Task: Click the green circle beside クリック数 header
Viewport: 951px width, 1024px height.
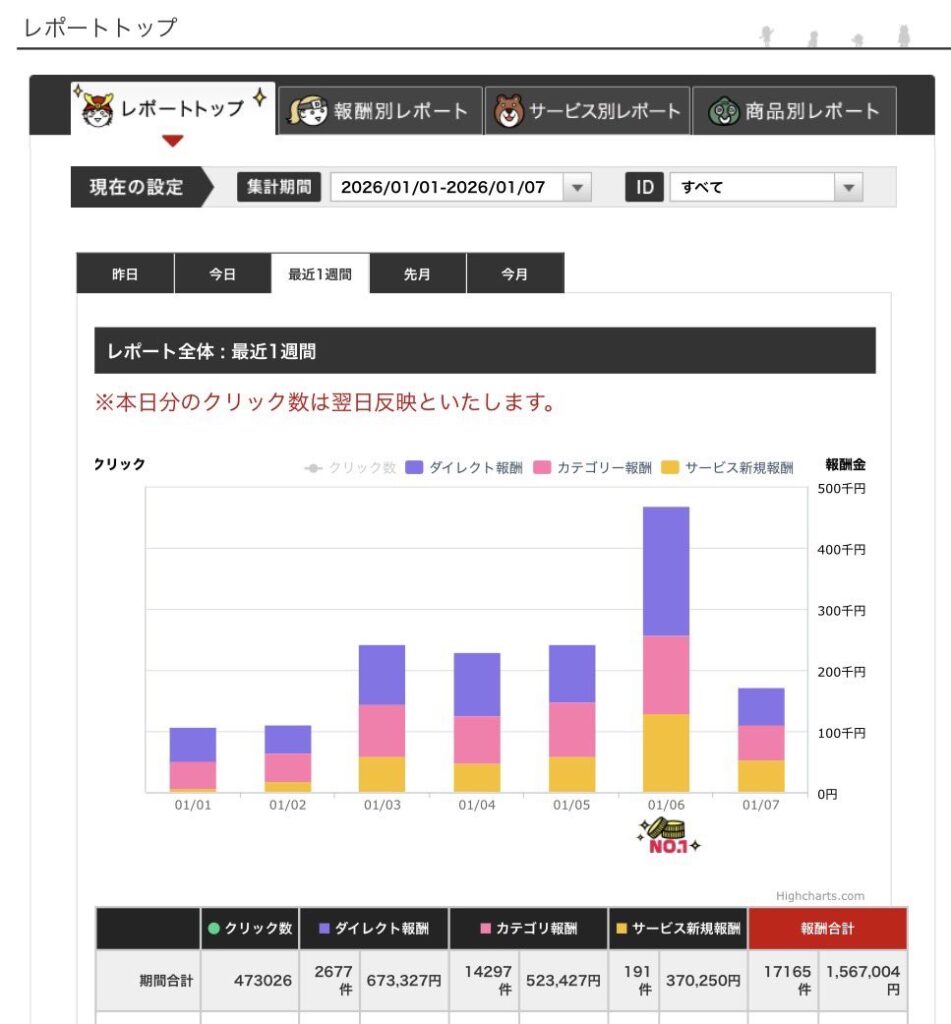Action: tap(213, 929)
